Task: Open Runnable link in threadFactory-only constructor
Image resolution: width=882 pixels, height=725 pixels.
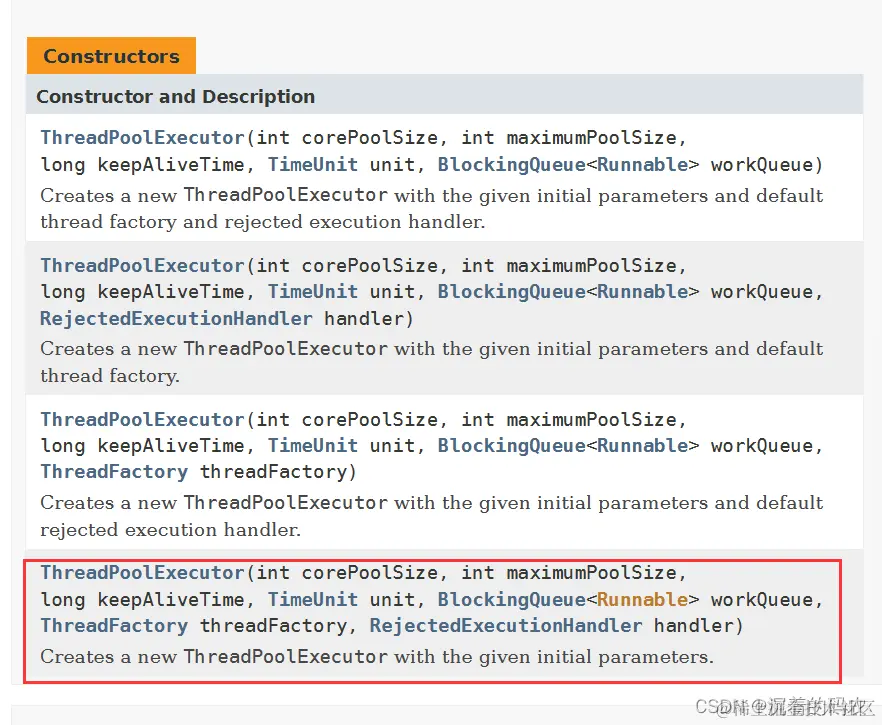Action: pyautogui.click(x=642, y=445)
